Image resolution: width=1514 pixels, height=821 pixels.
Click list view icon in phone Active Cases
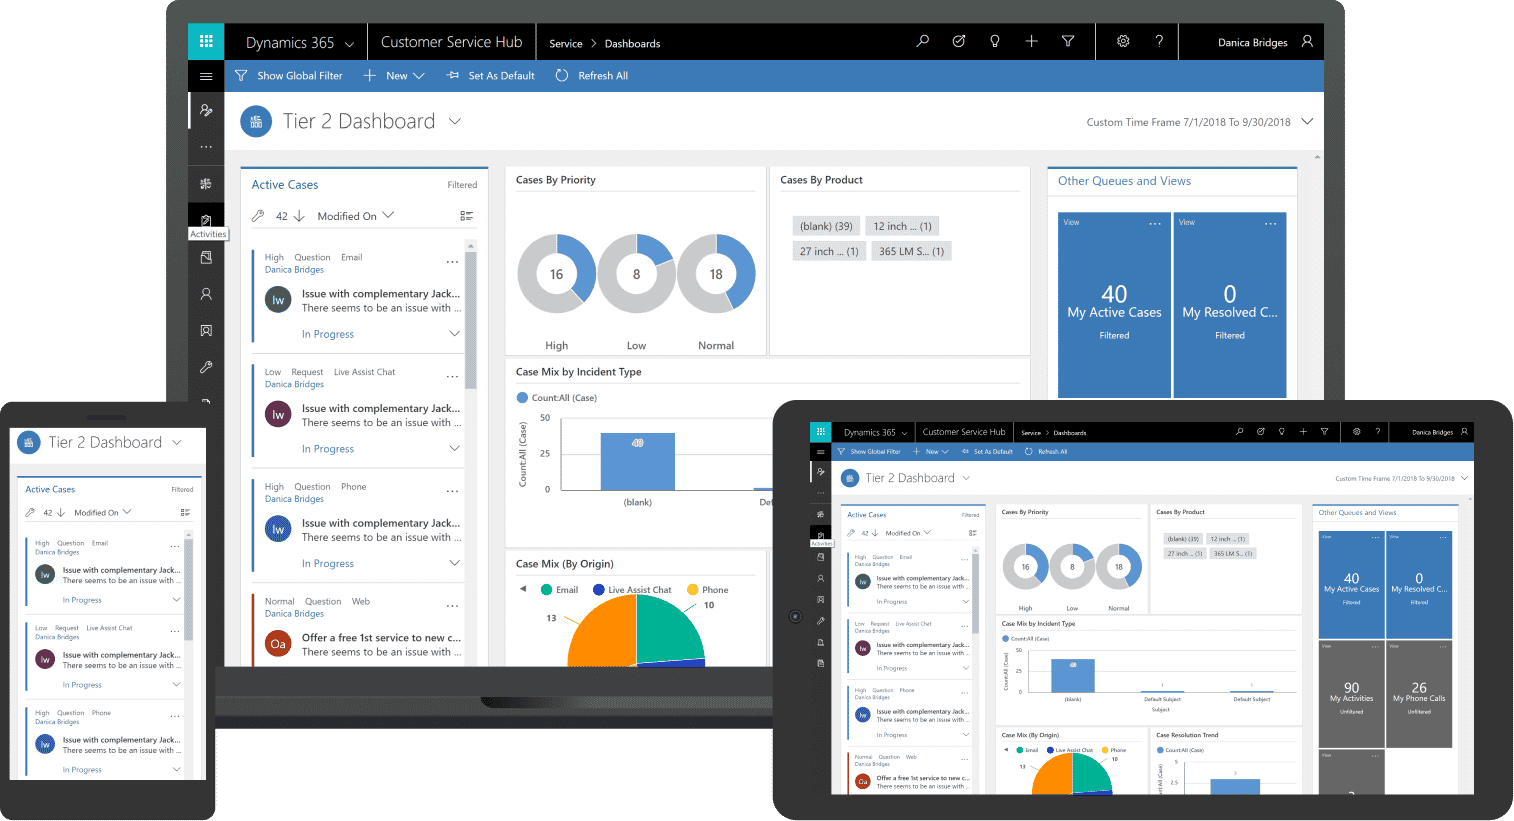[185, 512]
